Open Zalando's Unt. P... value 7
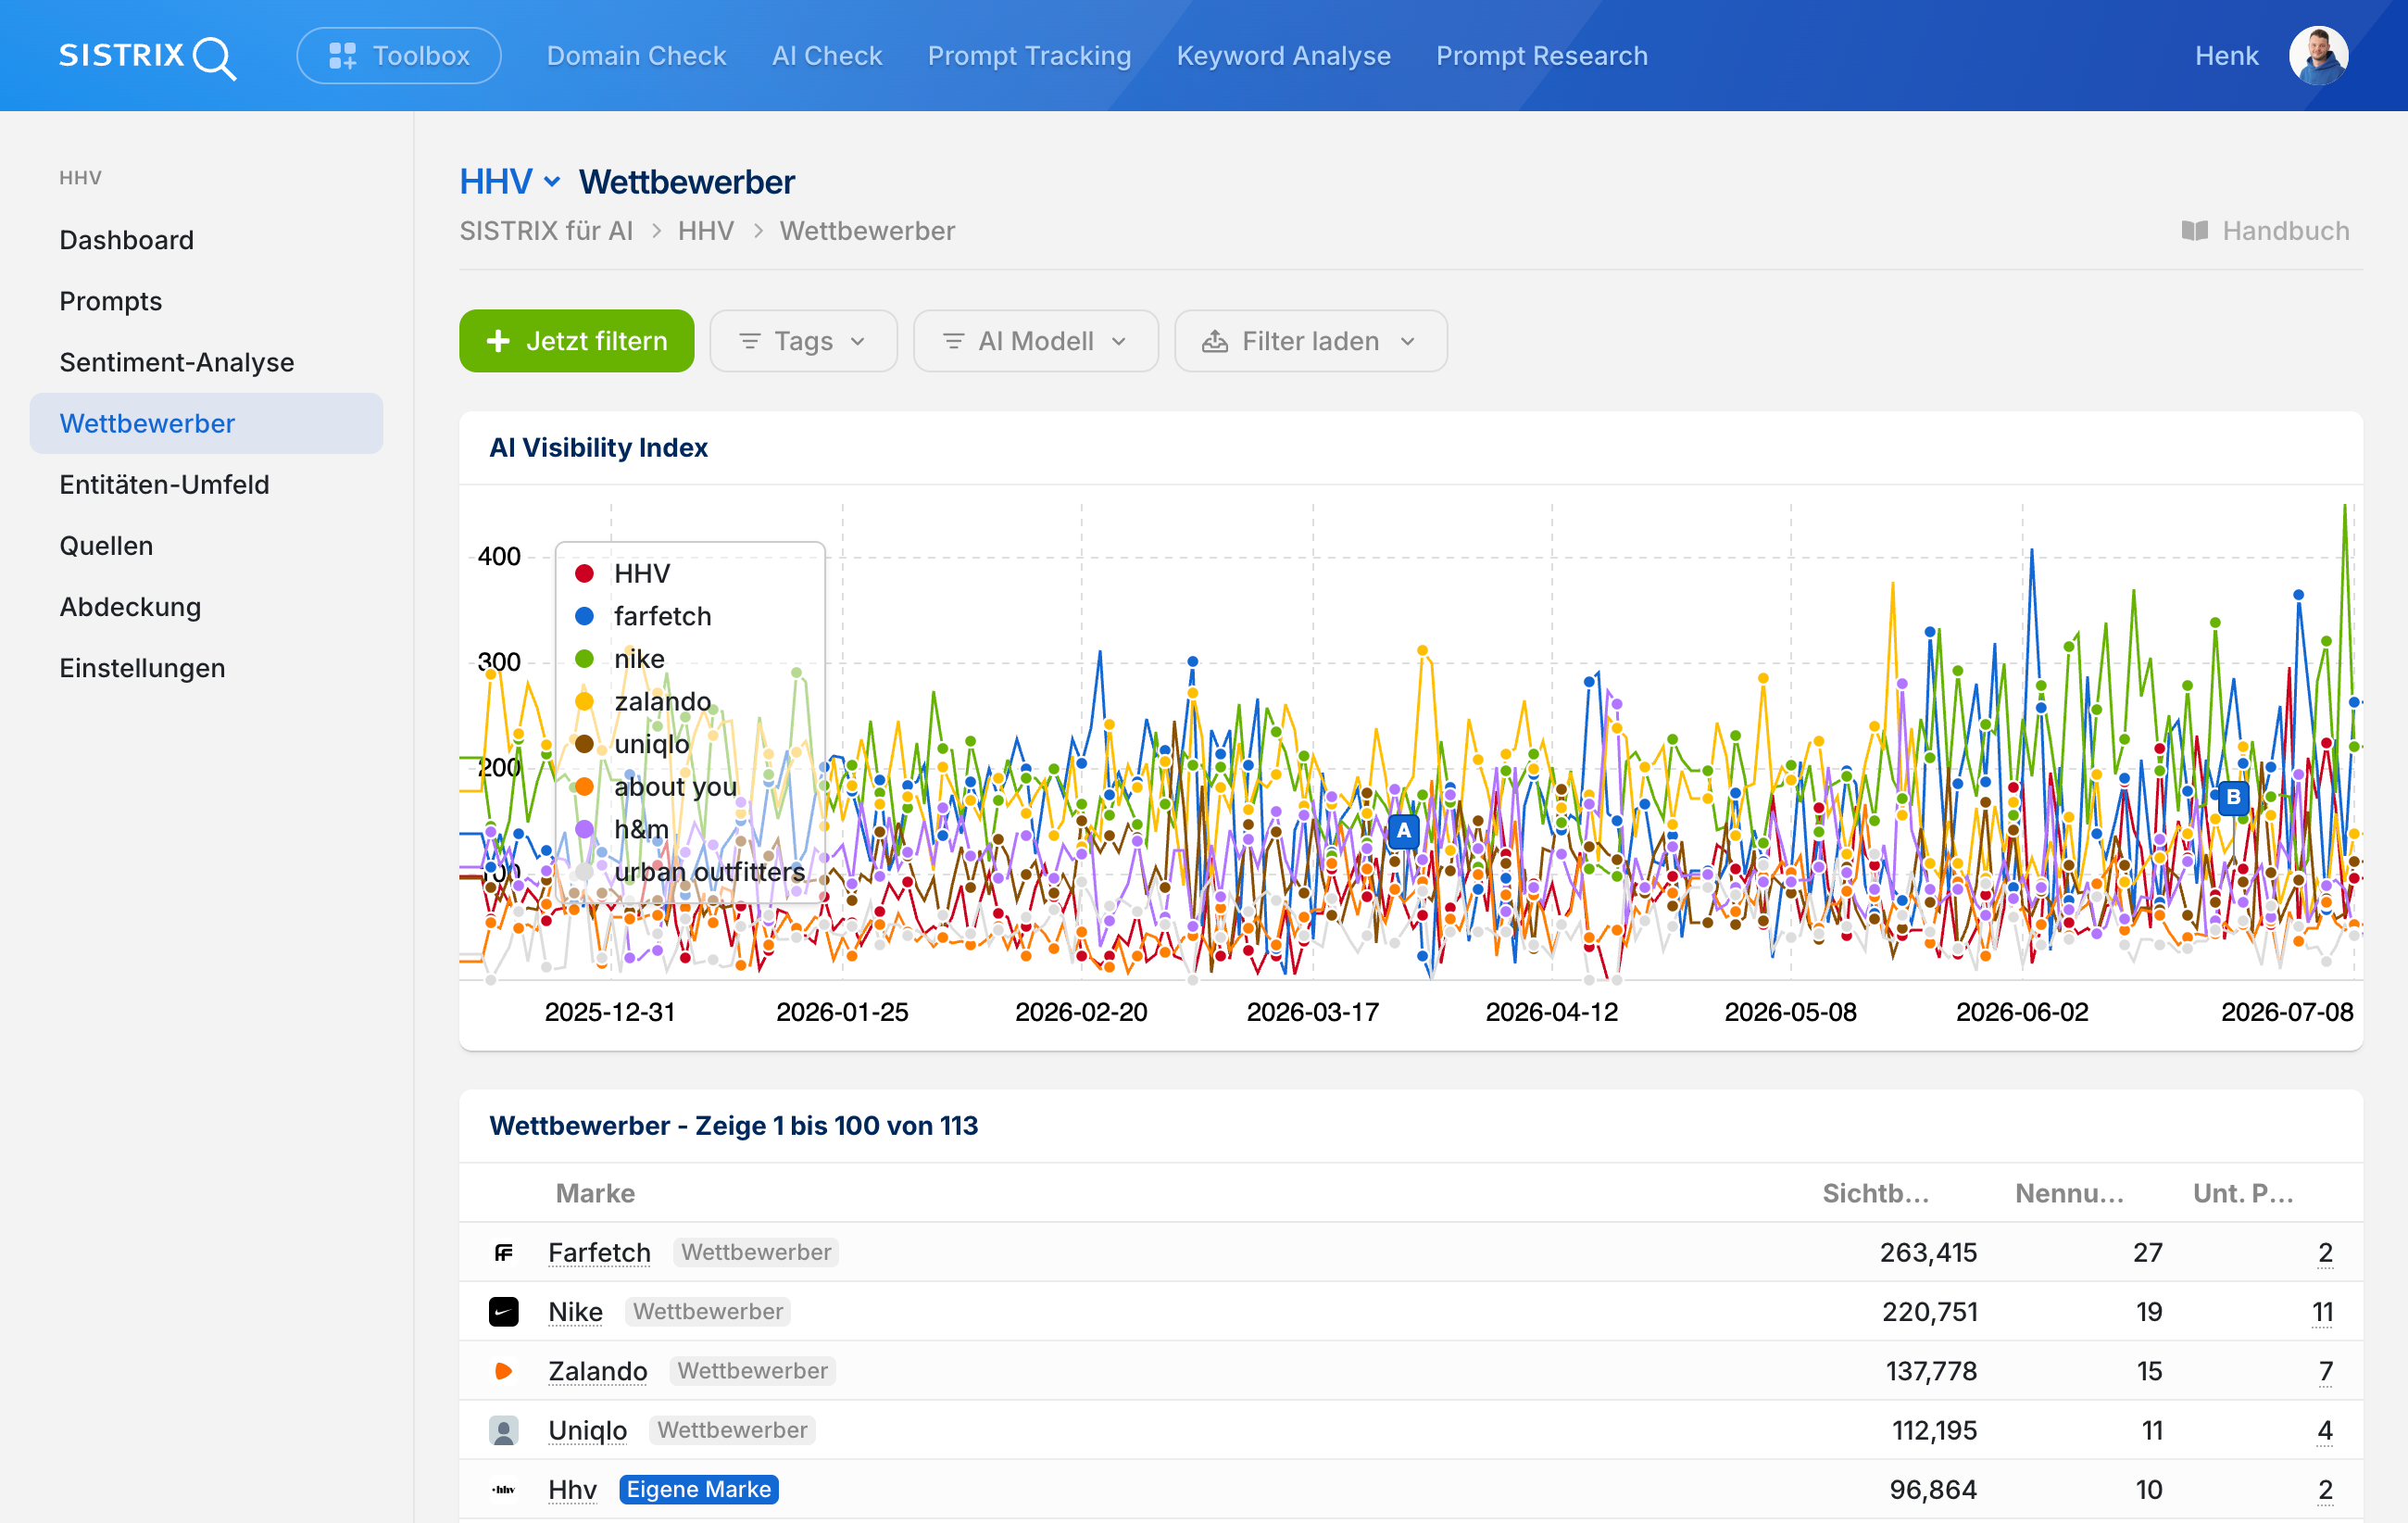Viewport: 2408px width, 1523px height. point(2325,1370)
